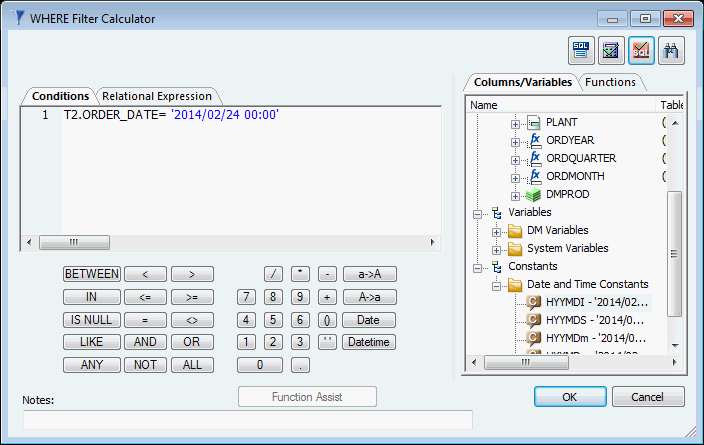The width and height of the screenshot is (704, 445).
Task: Click the Variables tree node icon
Action: tap(497, 212)
